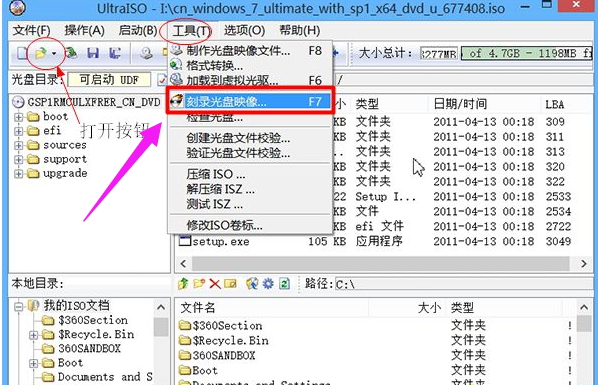Image resolution: width=598 pixels, height=385 pixels.
Task: Expand the $Recycle.Bin tree node
Action: [x=34, y=335]
